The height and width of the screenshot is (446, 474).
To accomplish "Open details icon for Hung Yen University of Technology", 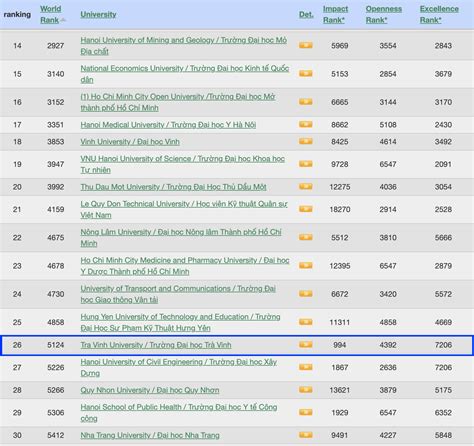I will (306, 322).
